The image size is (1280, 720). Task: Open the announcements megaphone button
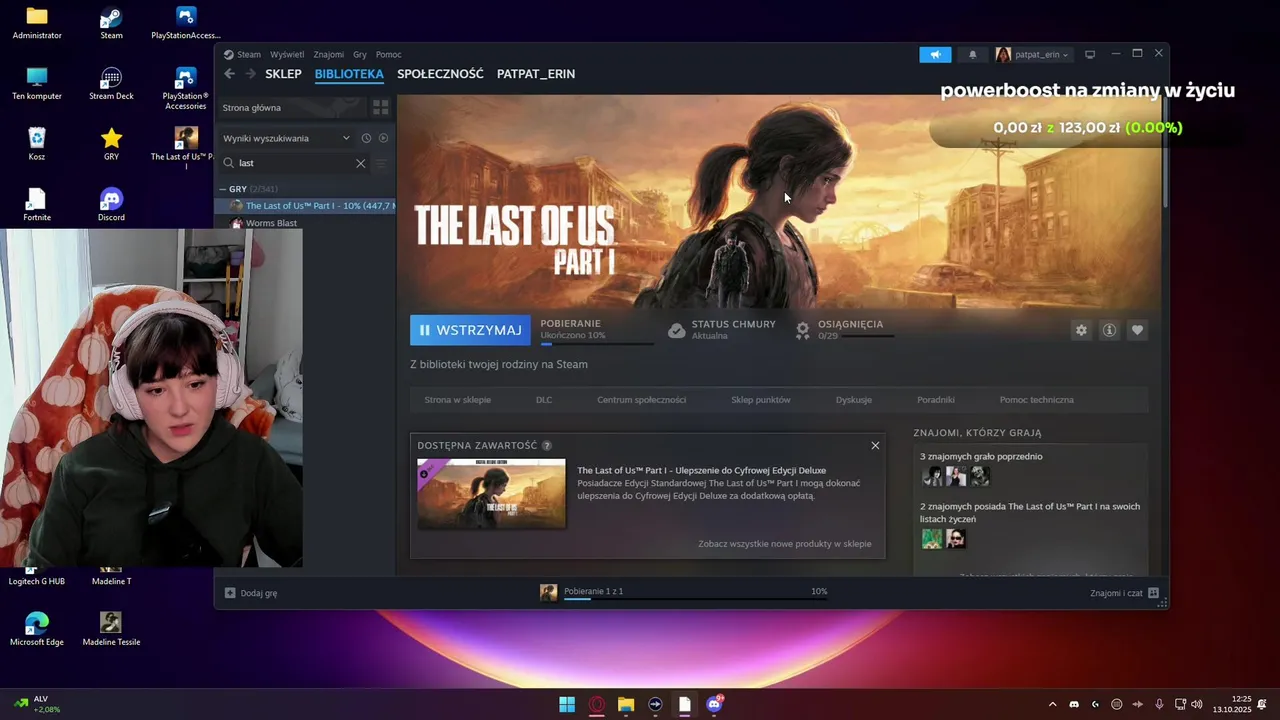(935, 55)
